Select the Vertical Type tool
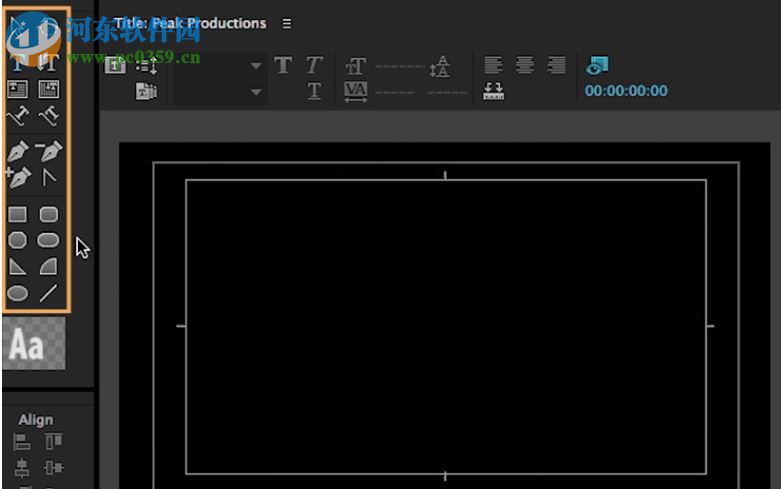This screenshot has width=781, height=489. 48,63
